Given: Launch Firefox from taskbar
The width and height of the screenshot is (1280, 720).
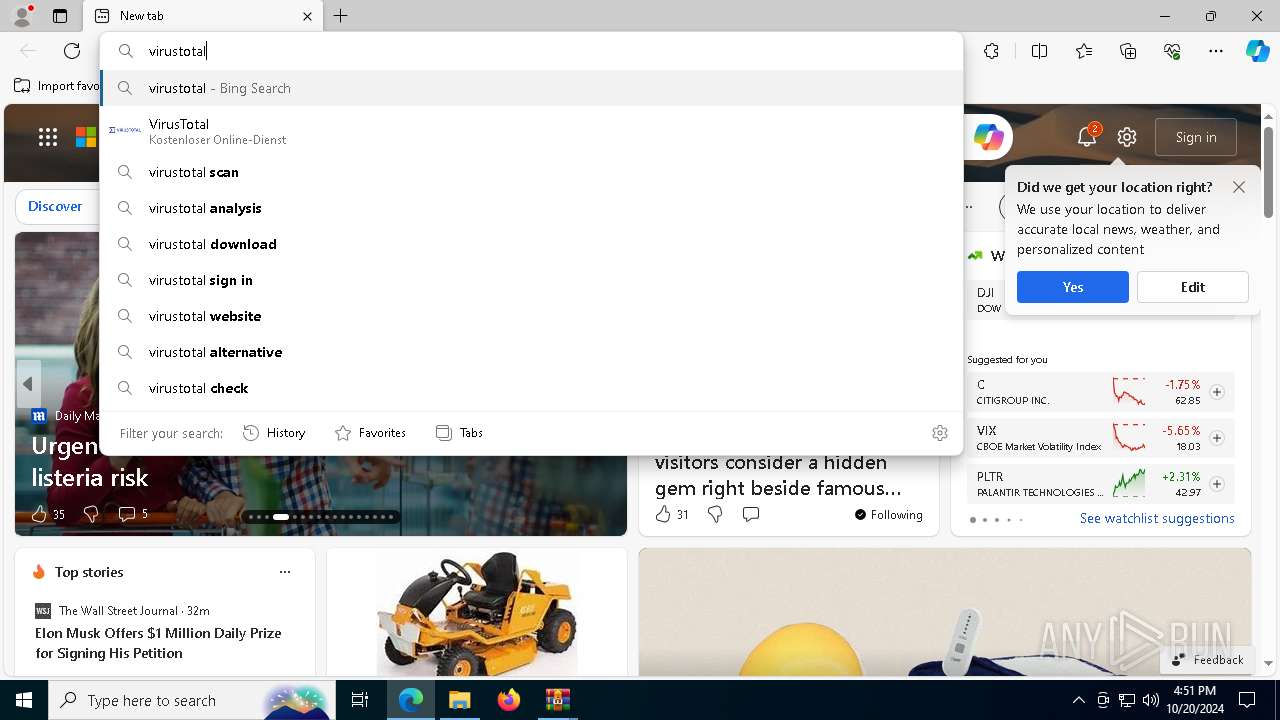Looking at the screenshot, I should [x=509, y=700].
